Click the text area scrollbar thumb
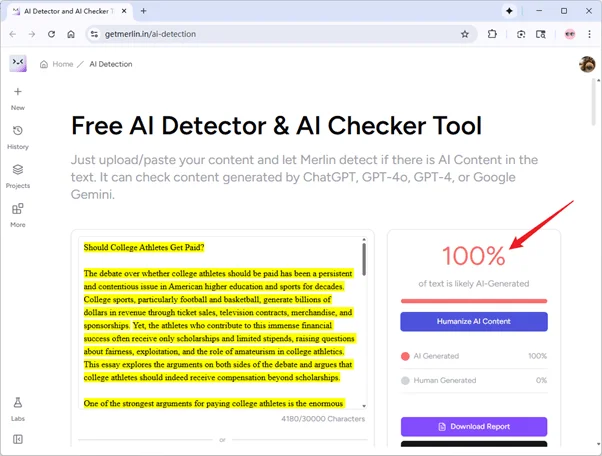The width and height of the screenshot is (602, 456). point(364,260)
